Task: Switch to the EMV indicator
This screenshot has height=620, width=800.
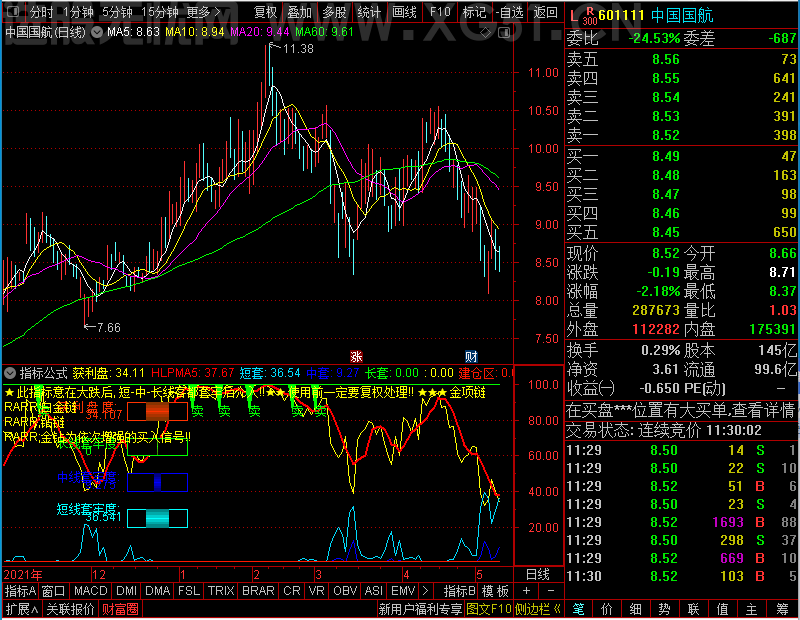Action: 403,591
